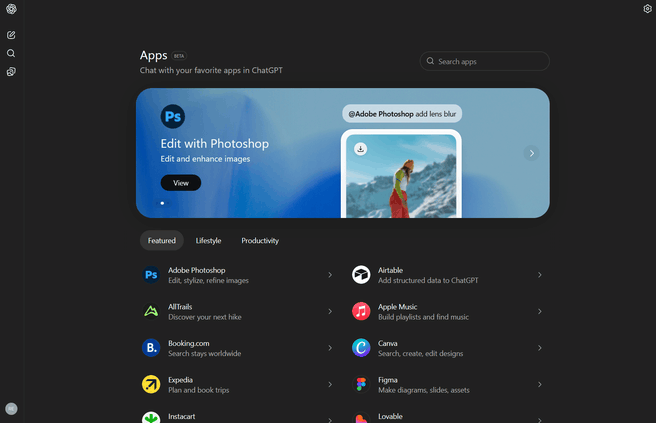Click the BETA badge next to Apps
Screen dimensions: 656x423
pos(179,56)
